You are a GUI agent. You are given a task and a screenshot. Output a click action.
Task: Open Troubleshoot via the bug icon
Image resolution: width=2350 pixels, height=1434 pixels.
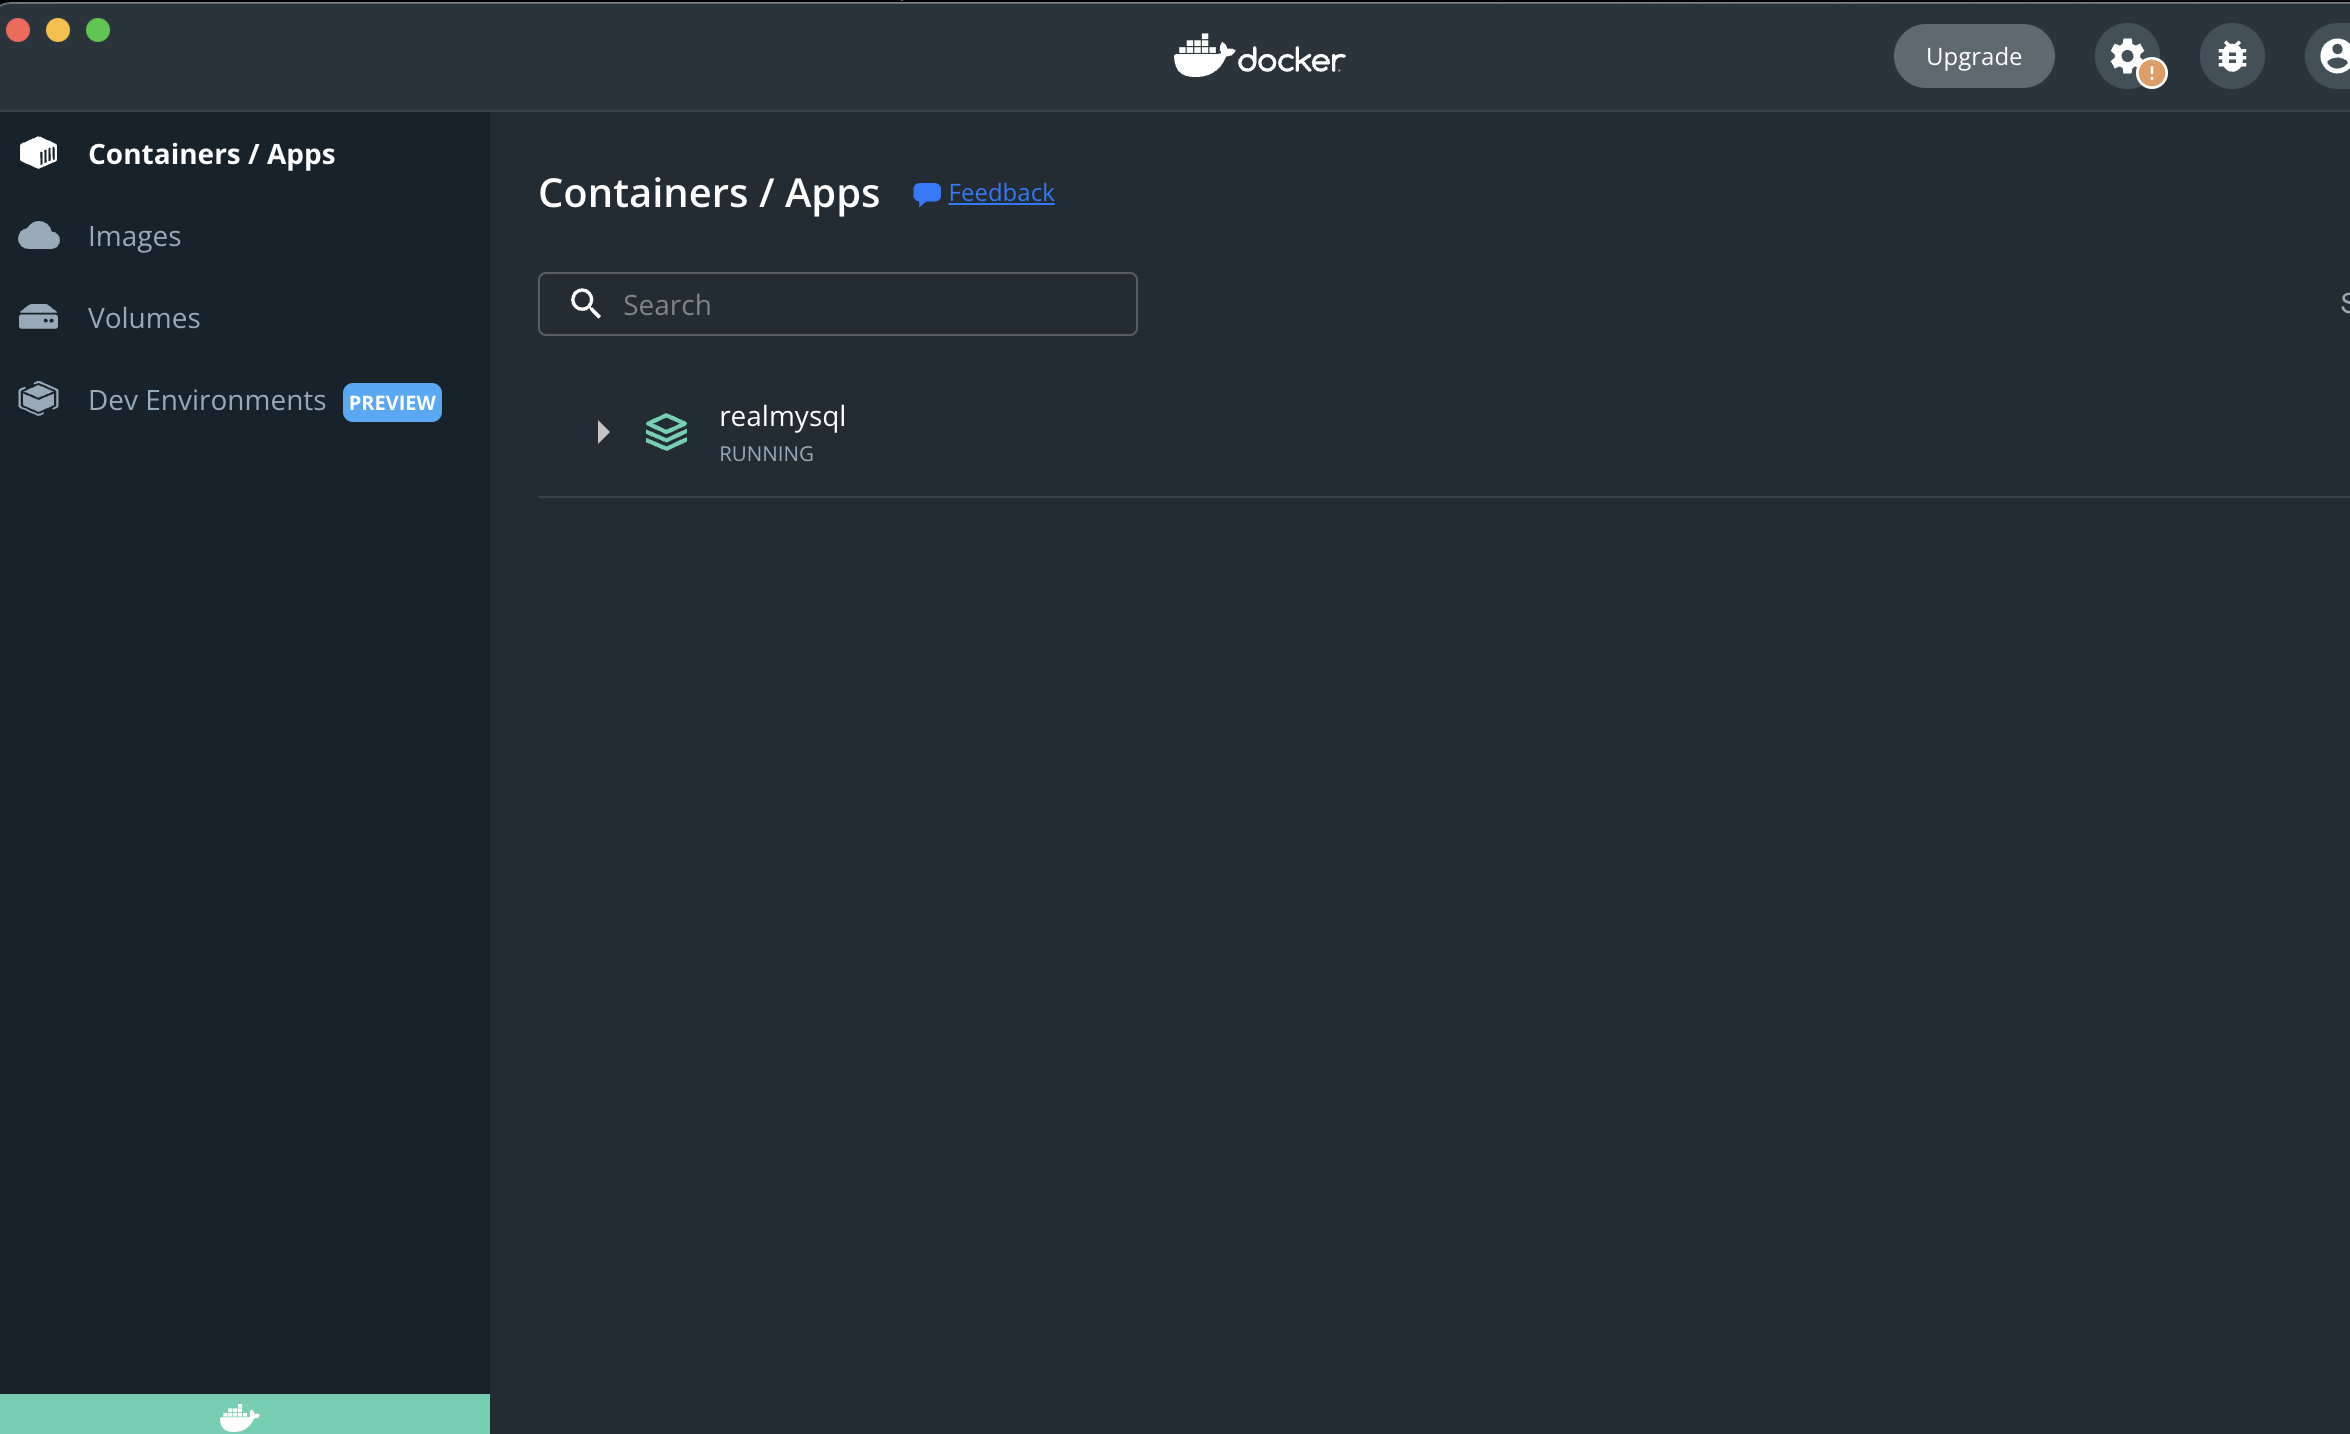[2231, 56]
